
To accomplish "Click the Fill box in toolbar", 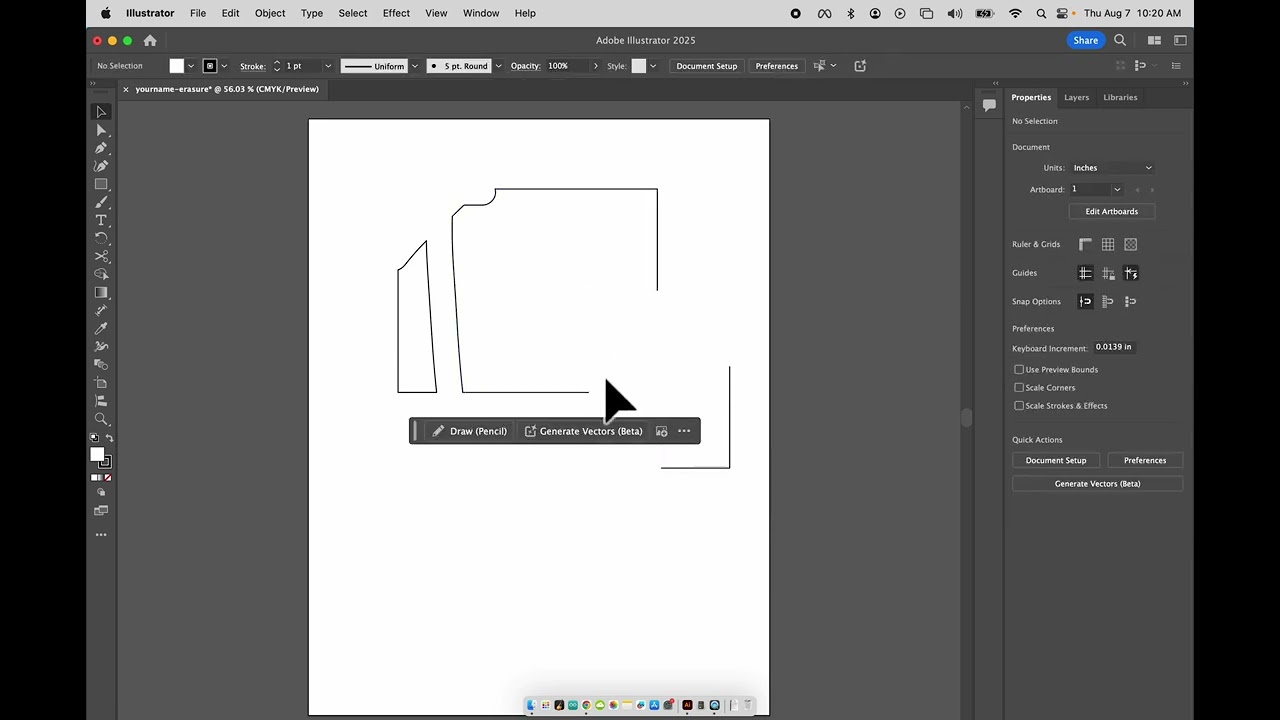I will pyautogui.click(x=97, y=455).
